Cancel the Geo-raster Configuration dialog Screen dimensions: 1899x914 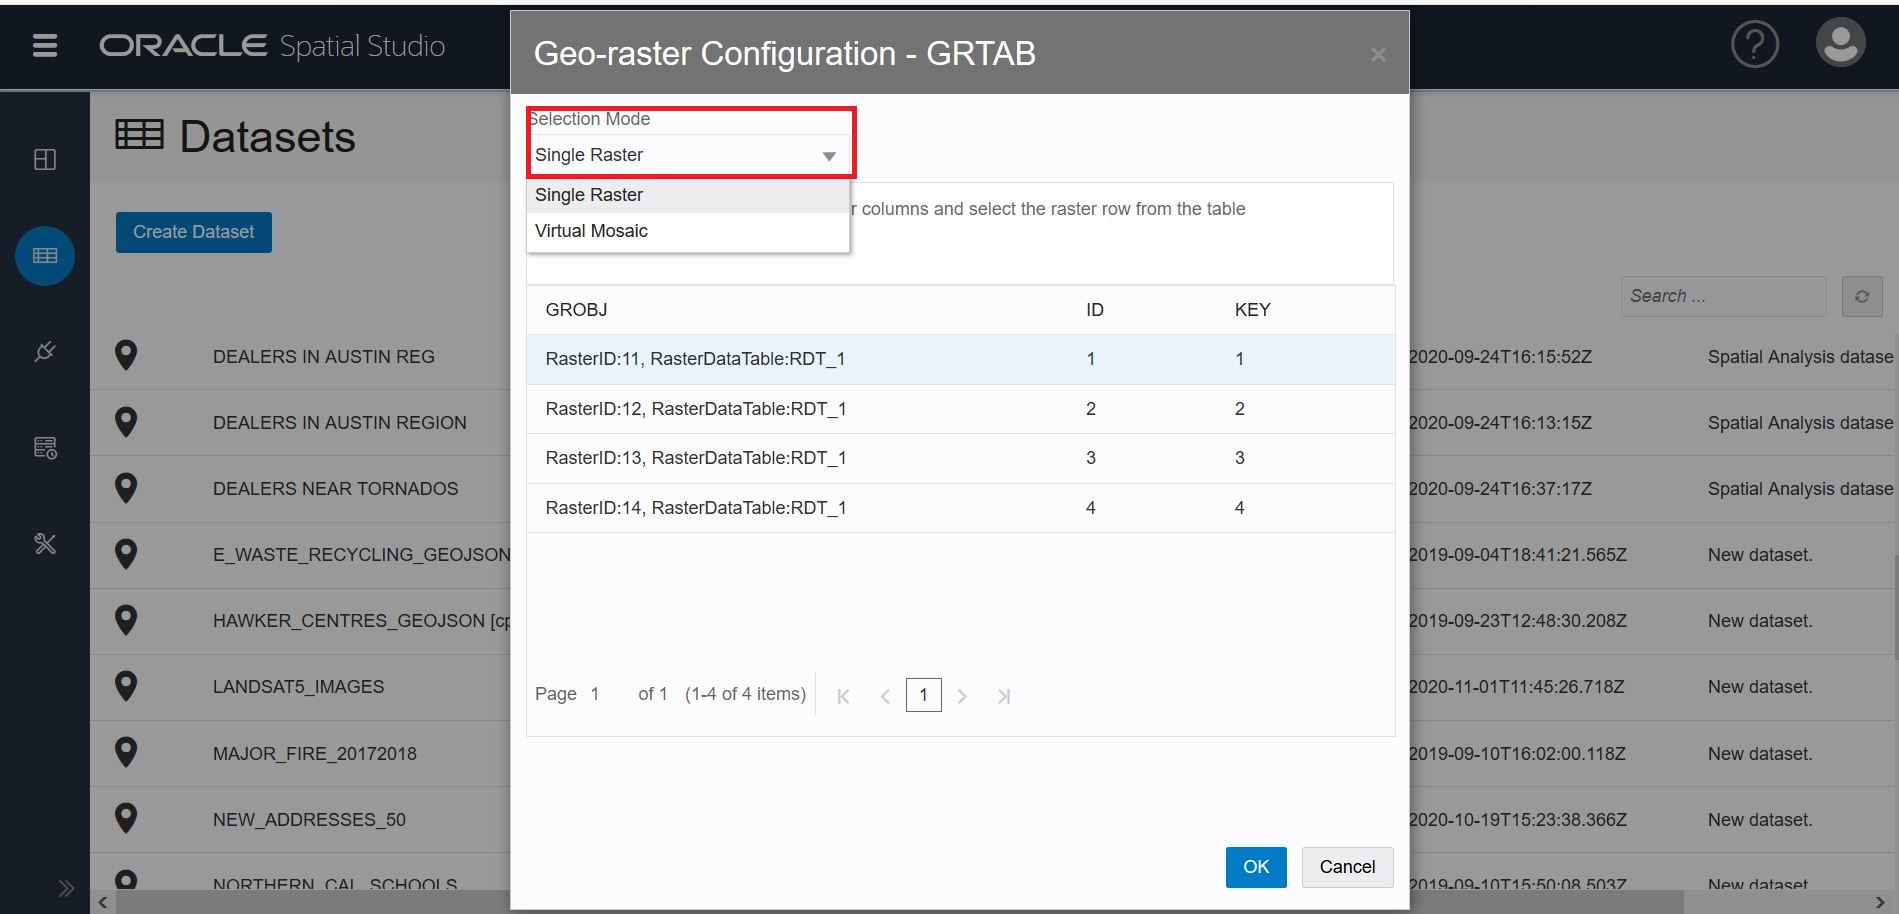[1346, 867]
